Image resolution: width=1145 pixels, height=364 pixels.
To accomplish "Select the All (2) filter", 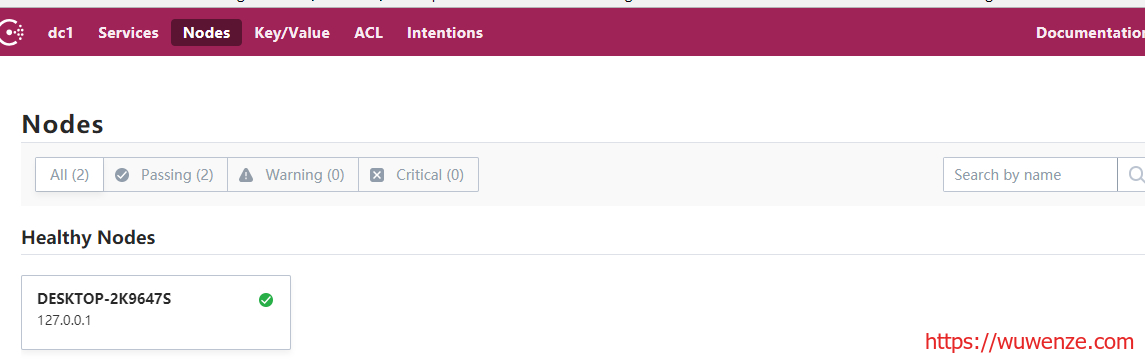I will pos(69,175).
